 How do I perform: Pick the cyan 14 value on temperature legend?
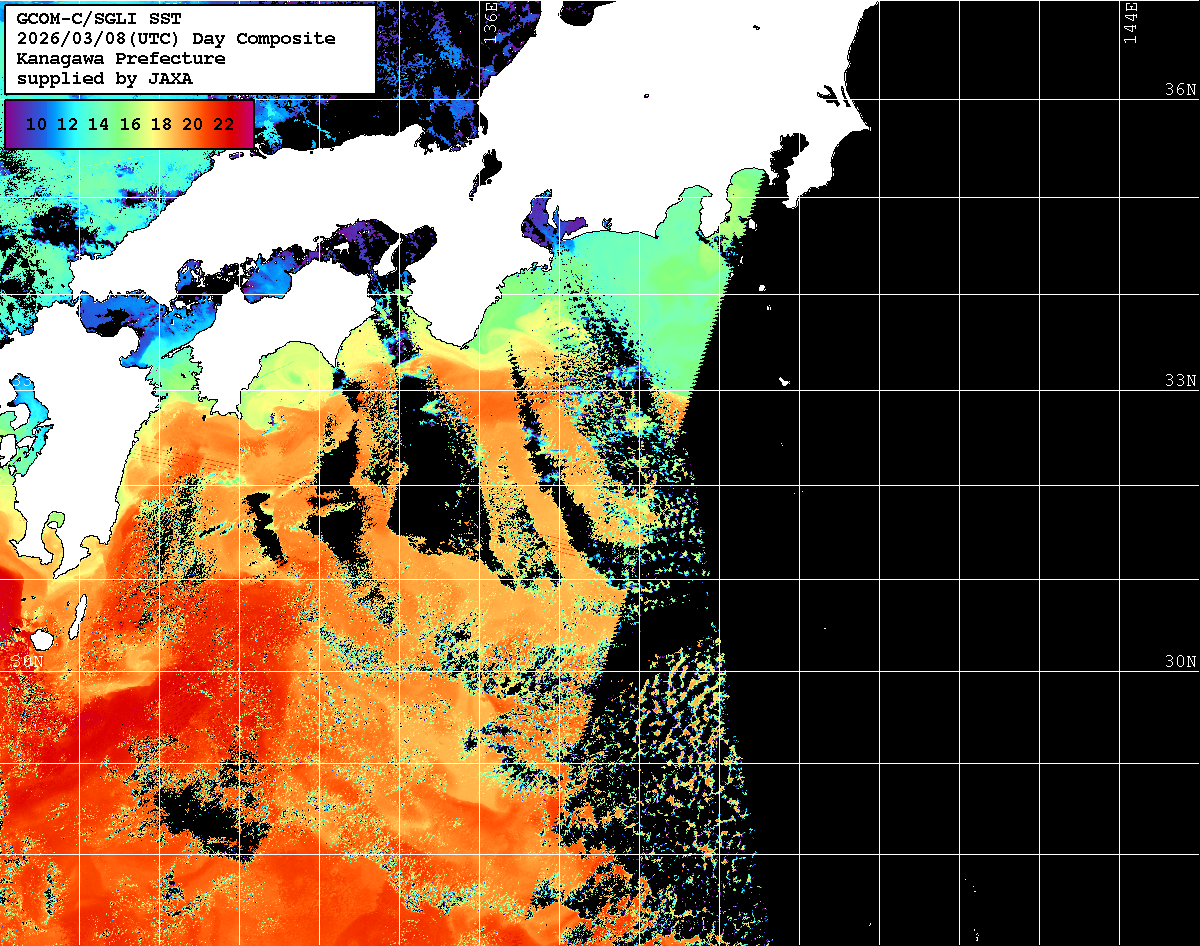99,124
